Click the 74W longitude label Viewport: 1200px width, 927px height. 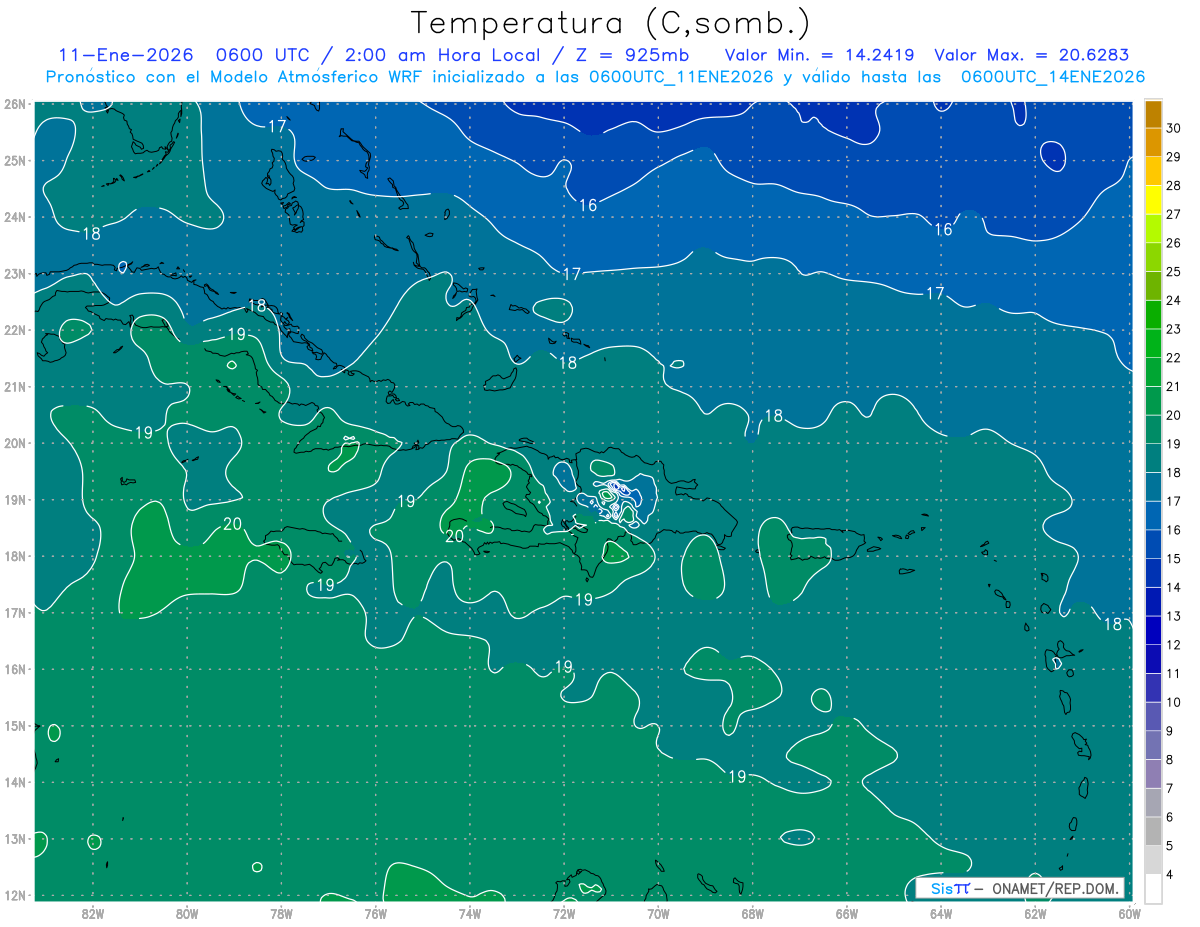tap(470, 913)
